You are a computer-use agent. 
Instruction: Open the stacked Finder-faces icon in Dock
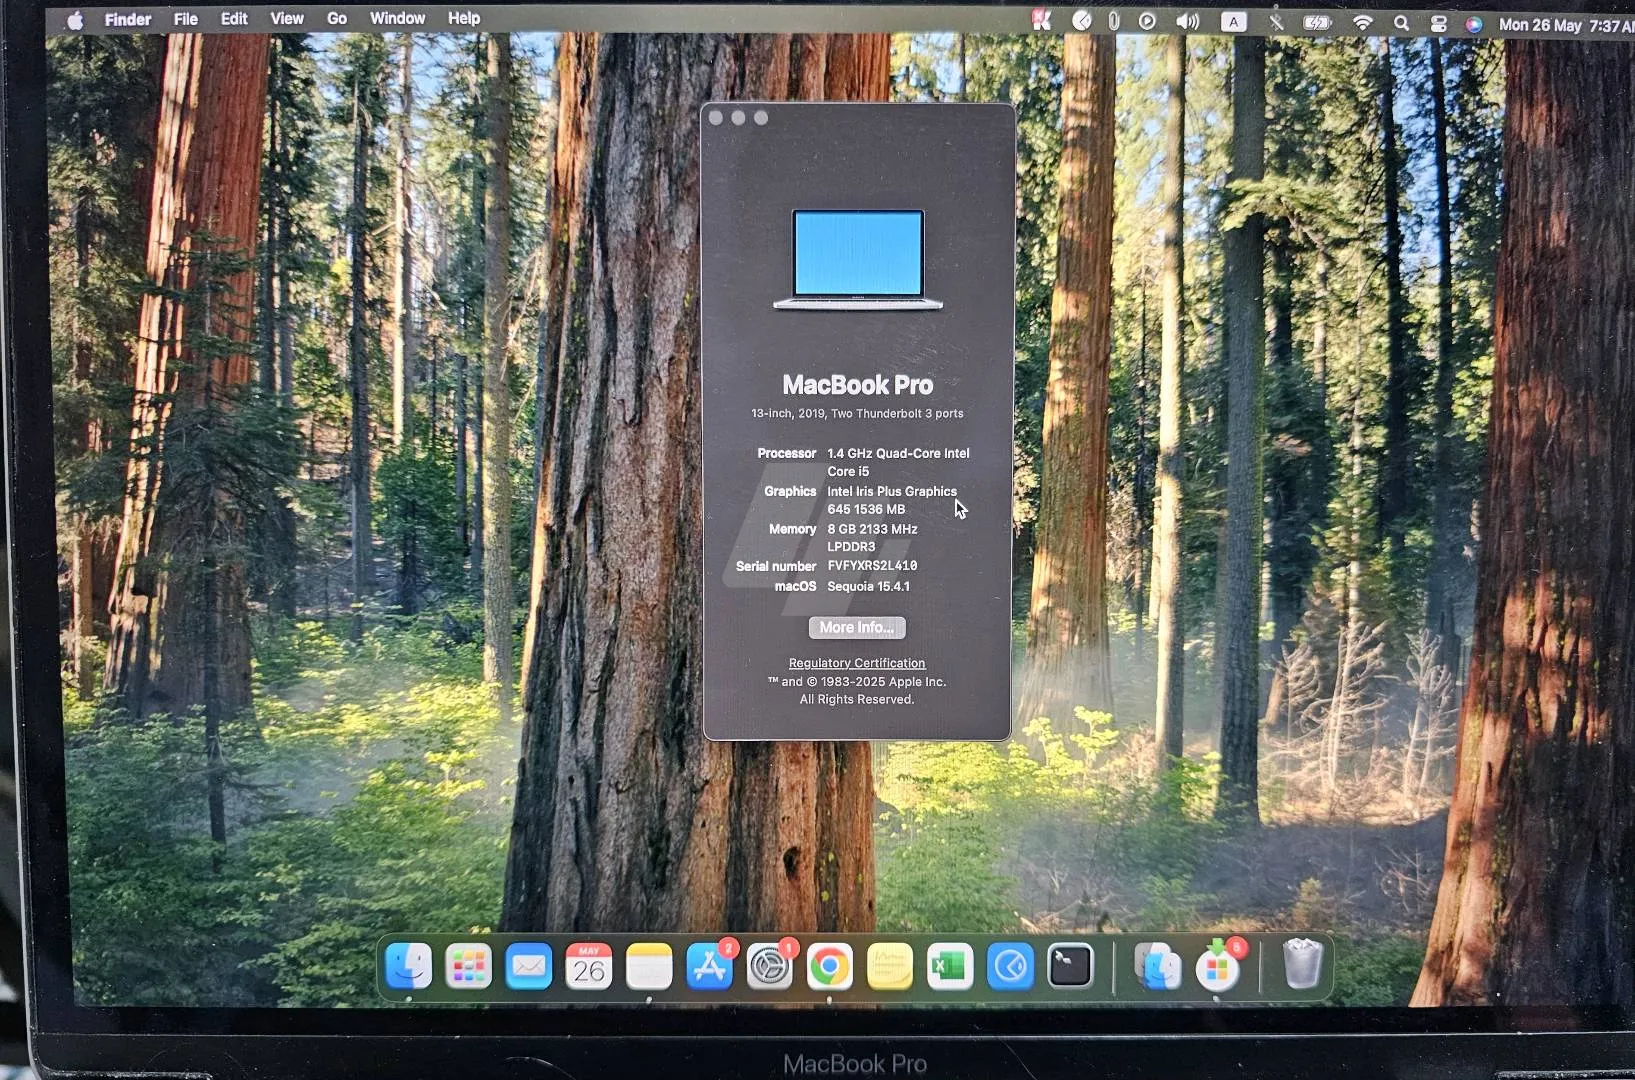click(1158, 966)
